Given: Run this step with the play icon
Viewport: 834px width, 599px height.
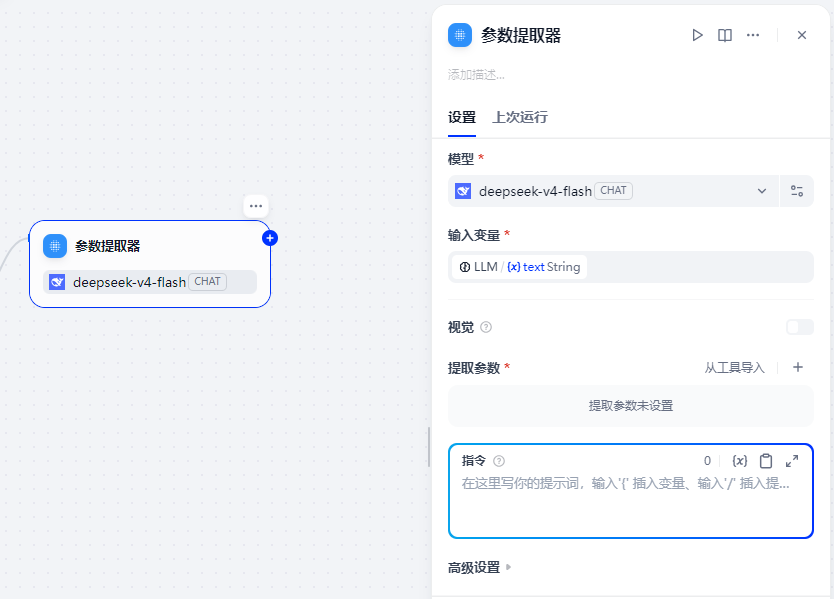Looking at the screenshot, I should click(x=697, y=35).
